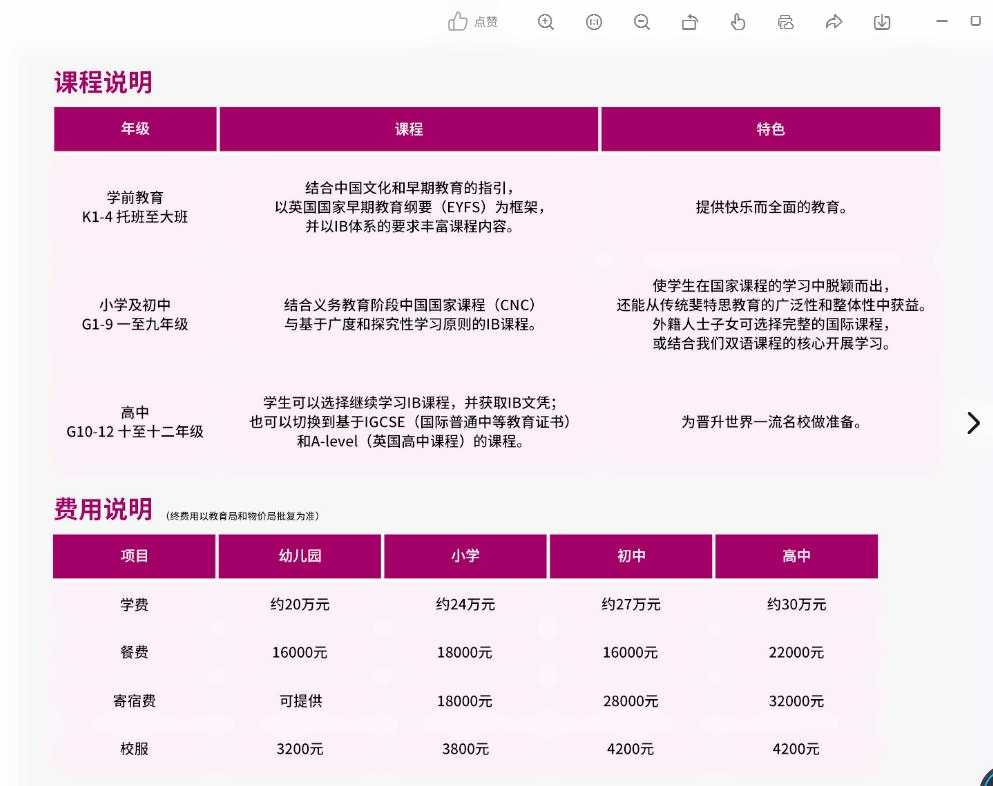Go to next image with right chevron
This screenshot has height=786, width=993.
[x=973, y=423]
